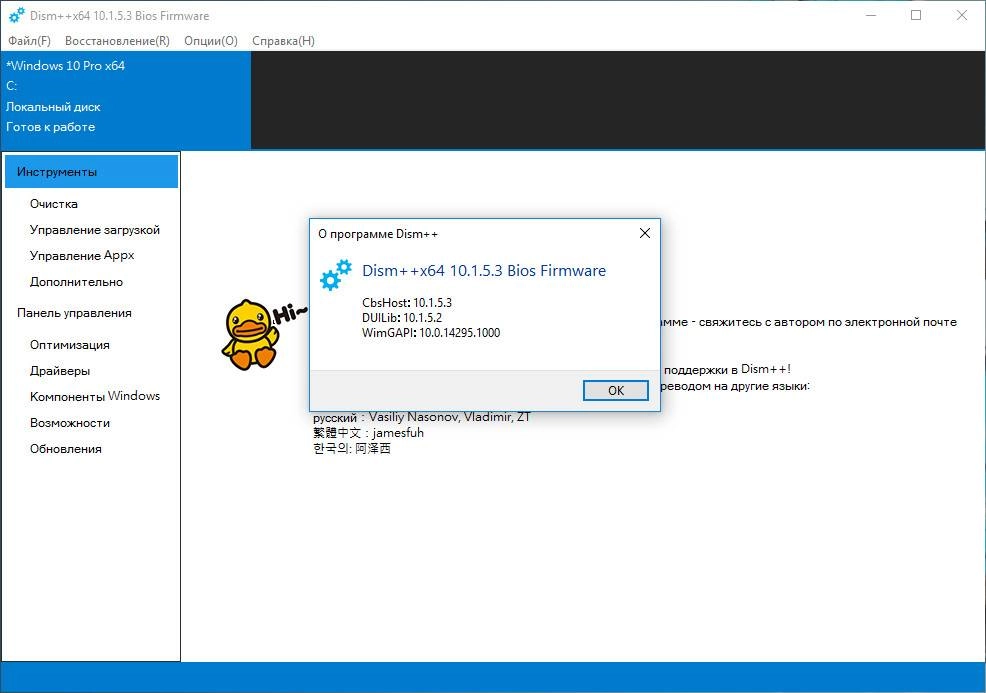Open the Восстановление(R) menu
This screenshot has height=693, width=986.
coord(117,41)
